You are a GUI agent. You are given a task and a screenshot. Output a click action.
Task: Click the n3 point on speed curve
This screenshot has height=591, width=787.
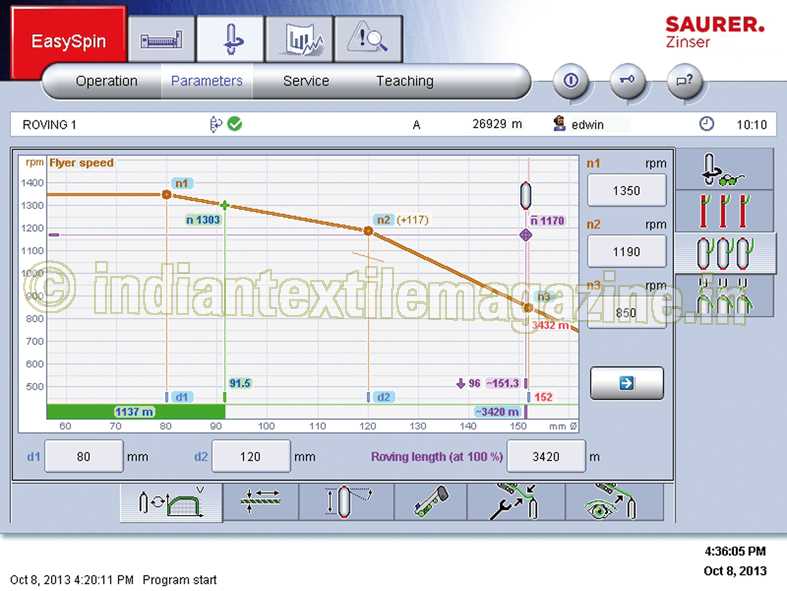528,308
